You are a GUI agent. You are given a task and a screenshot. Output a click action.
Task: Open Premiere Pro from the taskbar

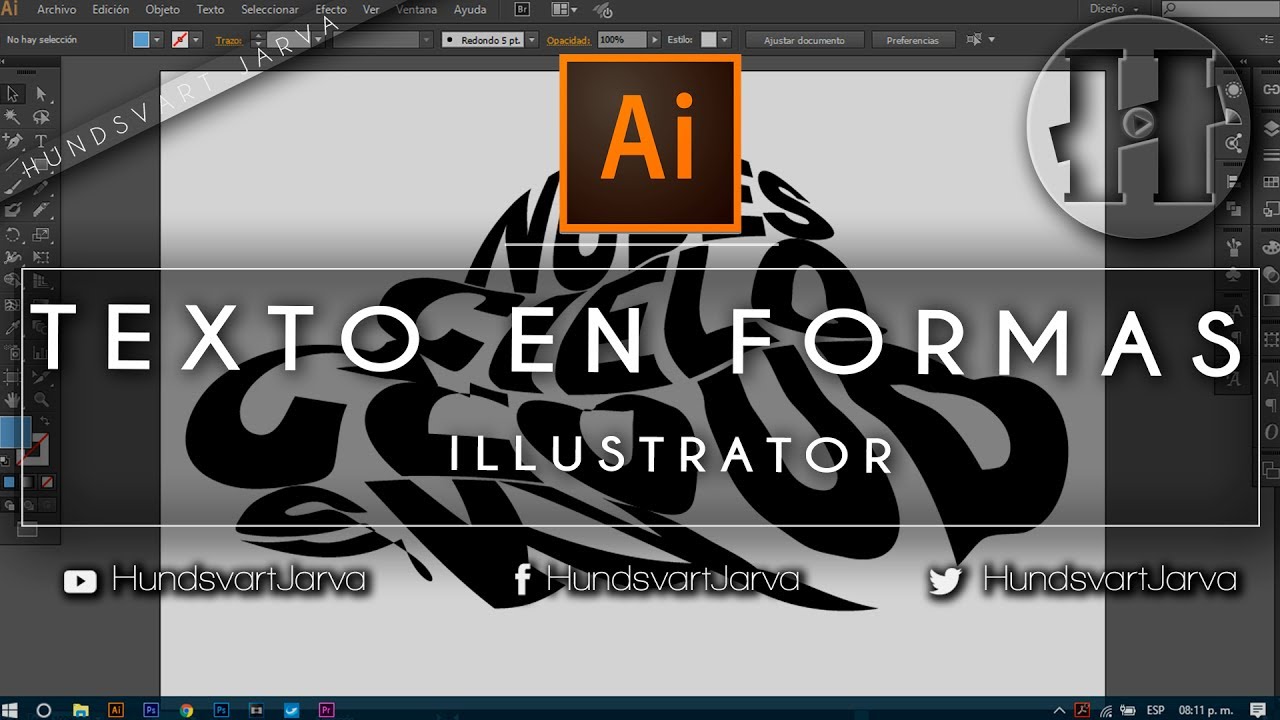point(326,710)
